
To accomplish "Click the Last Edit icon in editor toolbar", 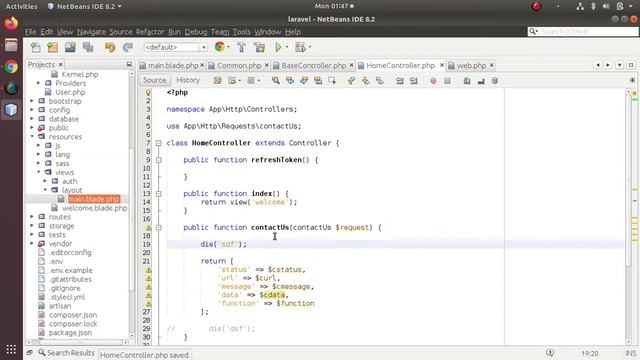I will (x=218, y=81).
